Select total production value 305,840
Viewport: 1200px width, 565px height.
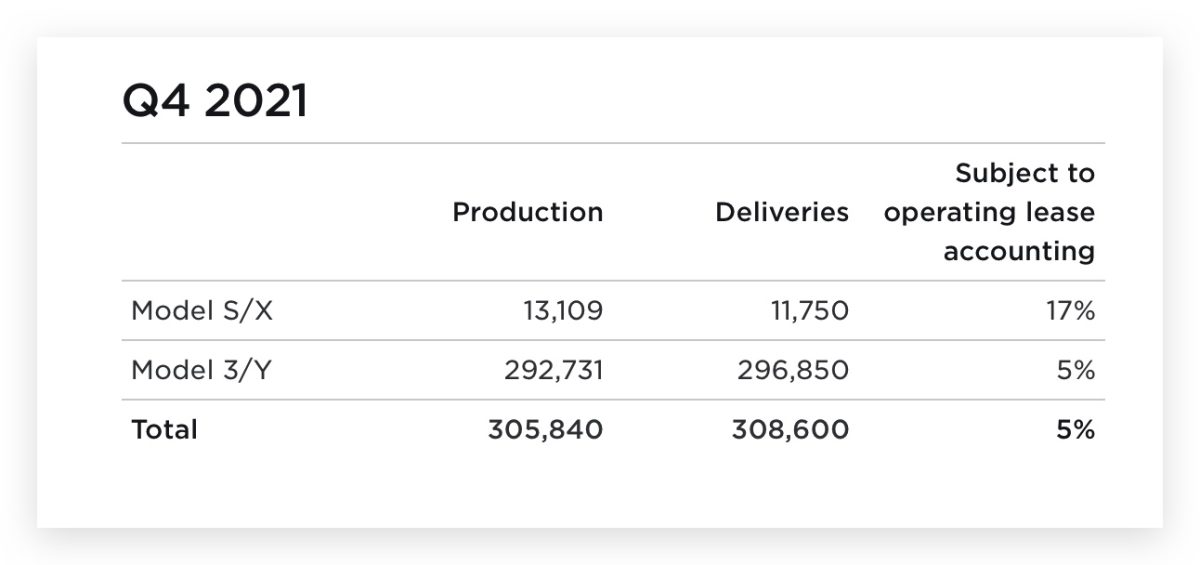coord(546,430)
